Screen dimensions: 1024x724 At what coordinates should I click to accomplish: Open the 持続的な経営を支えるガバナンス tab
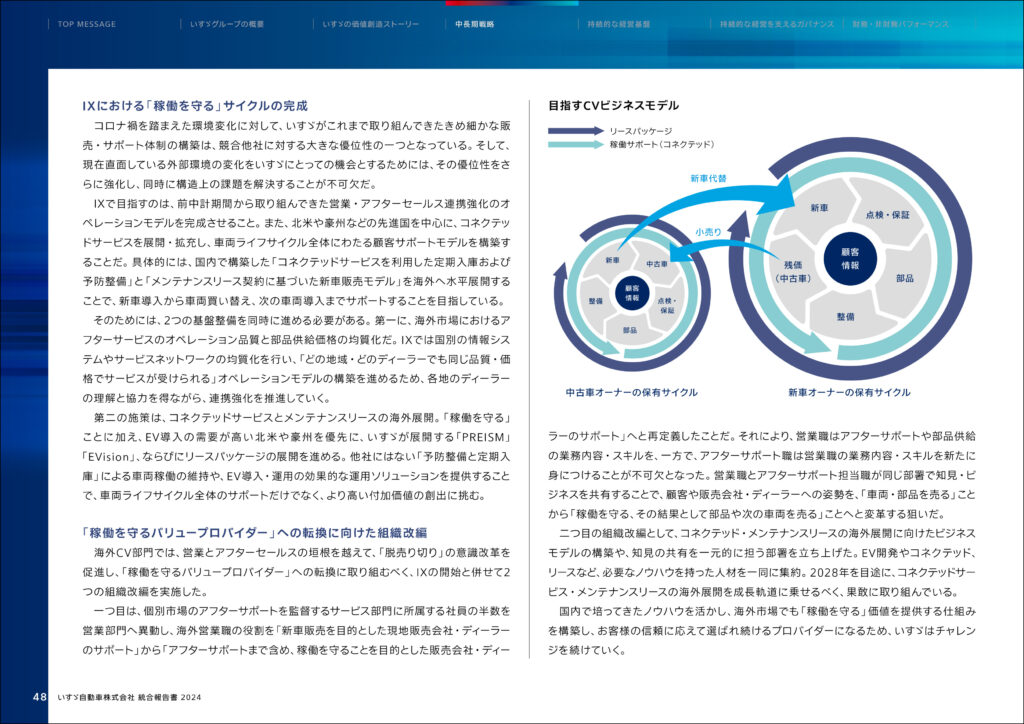coord(776,24)
